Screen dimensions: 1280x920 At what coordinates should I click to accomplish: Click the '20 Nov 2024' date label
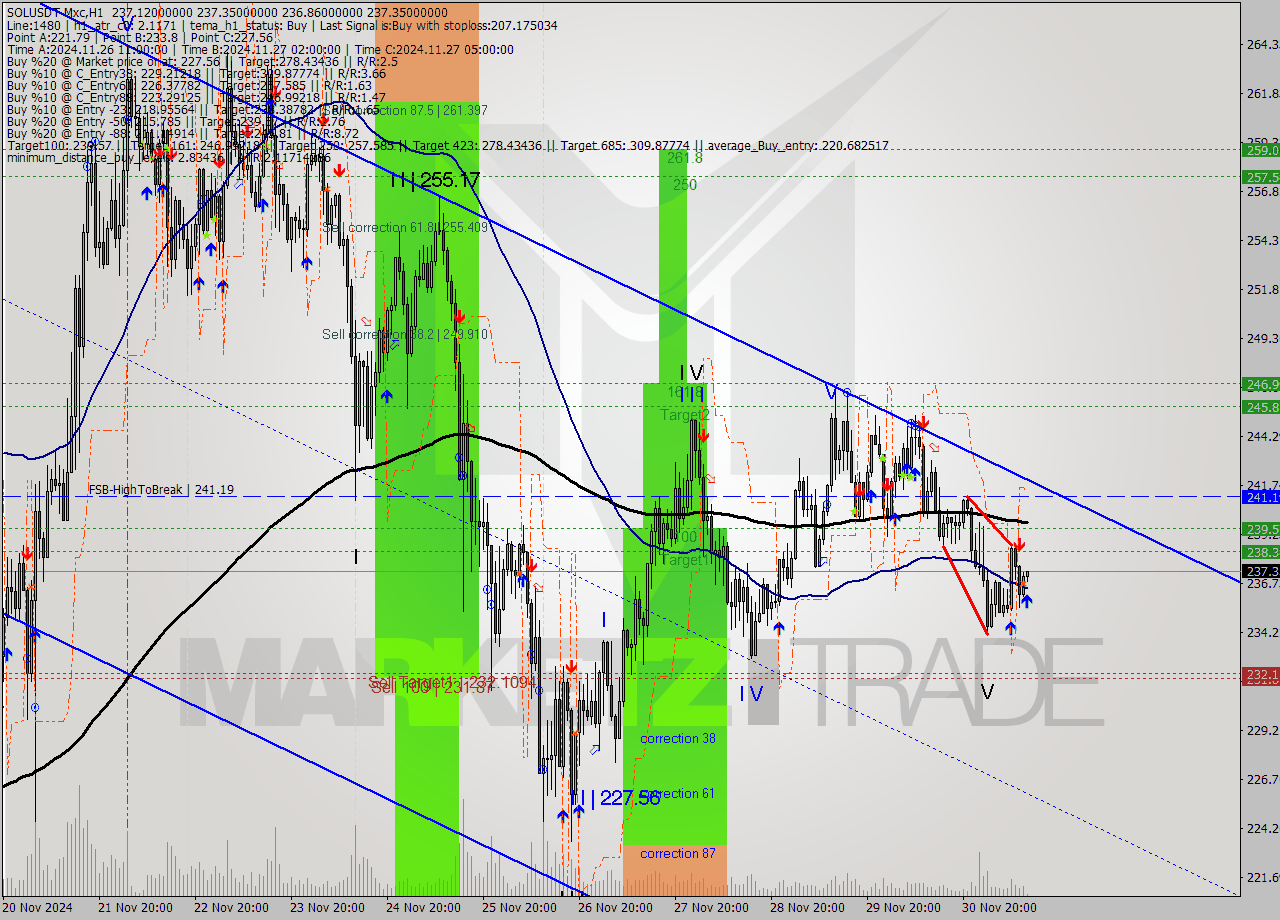(x=38, y=908)
